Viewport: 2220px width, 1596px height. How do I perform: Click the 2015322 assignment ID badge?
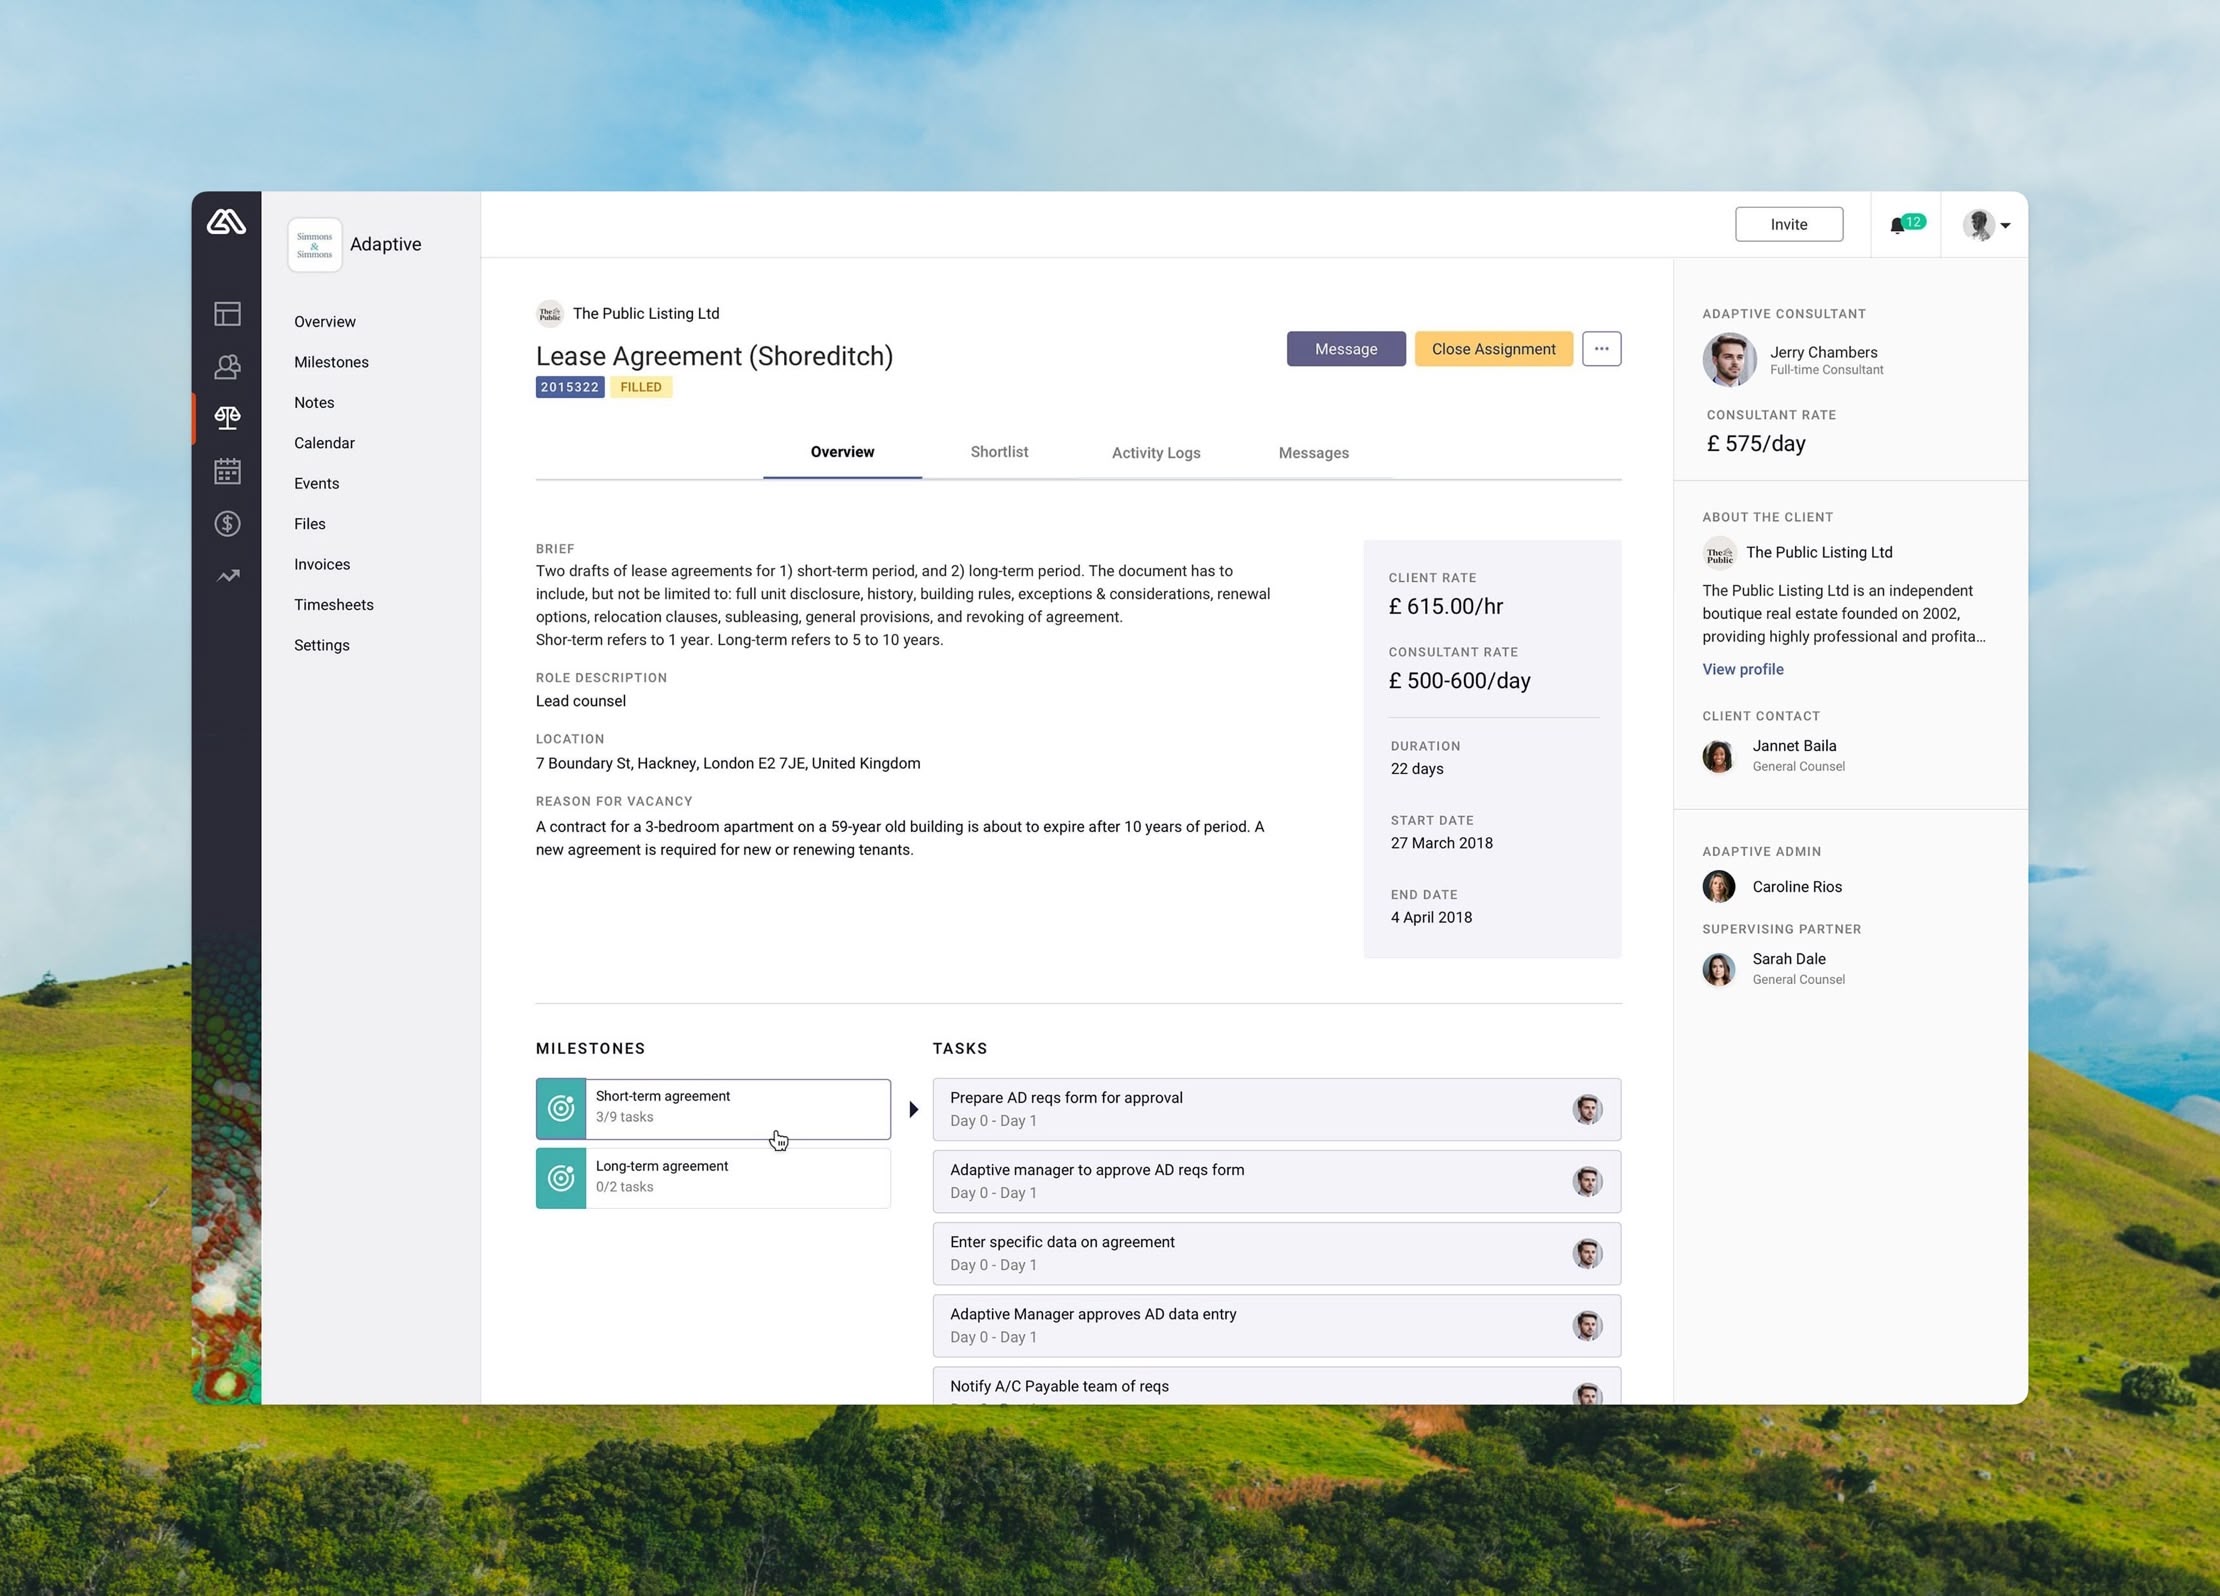tap(569, 388)
